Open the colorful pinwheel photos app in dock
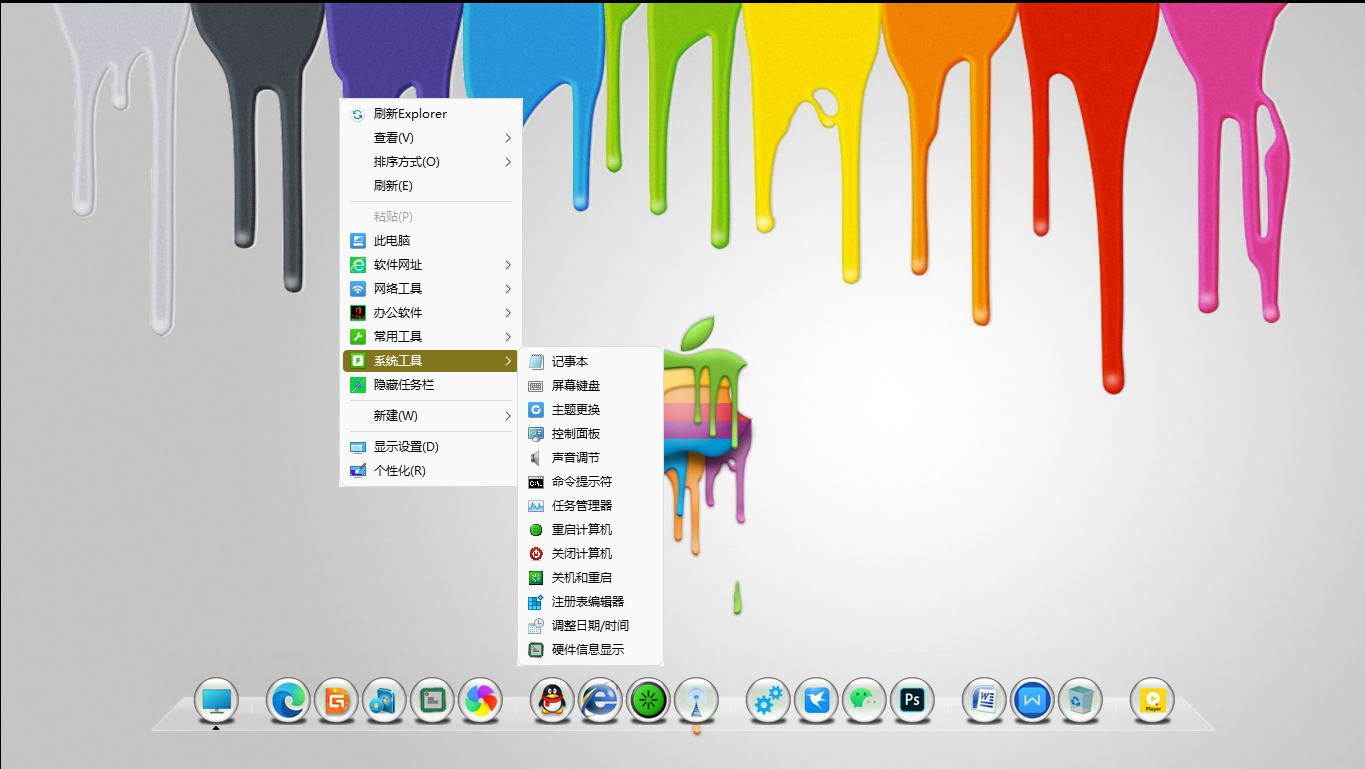 pos(480,701)
